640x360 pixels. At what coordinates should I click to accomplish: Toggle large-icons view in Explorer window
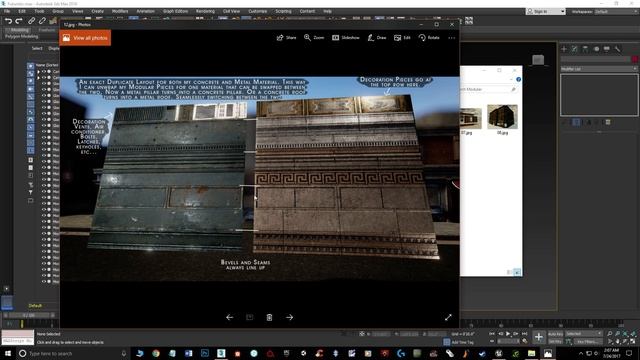coord(517,272)
